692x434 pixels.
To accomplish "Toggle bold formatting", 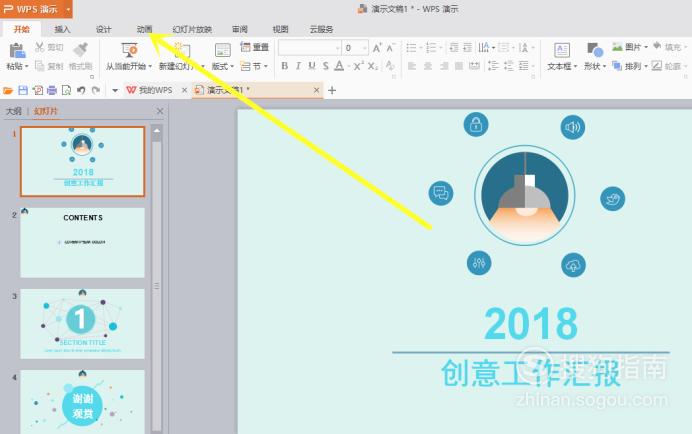I will pos(285,66).
